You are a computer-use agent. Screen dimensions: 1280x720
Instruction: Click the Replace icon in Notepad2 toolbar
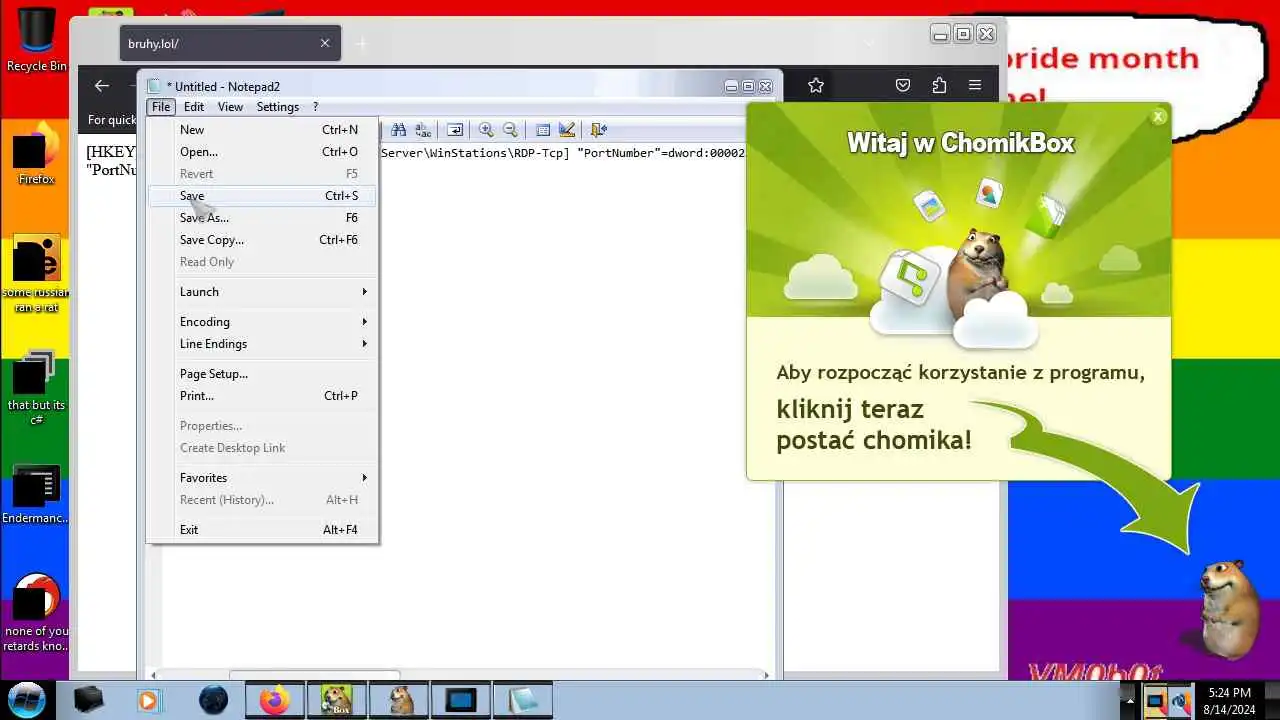pos(423,130)
